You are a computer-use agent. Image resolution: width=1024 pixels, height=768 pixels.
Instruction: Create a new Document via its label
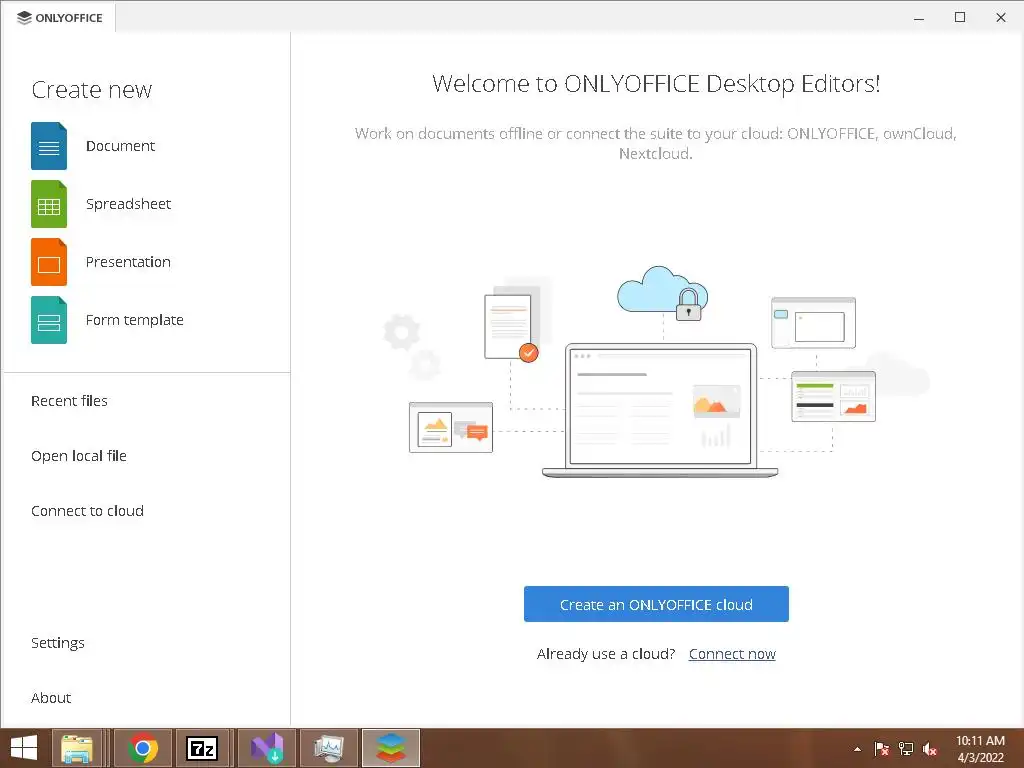(120, 146)
